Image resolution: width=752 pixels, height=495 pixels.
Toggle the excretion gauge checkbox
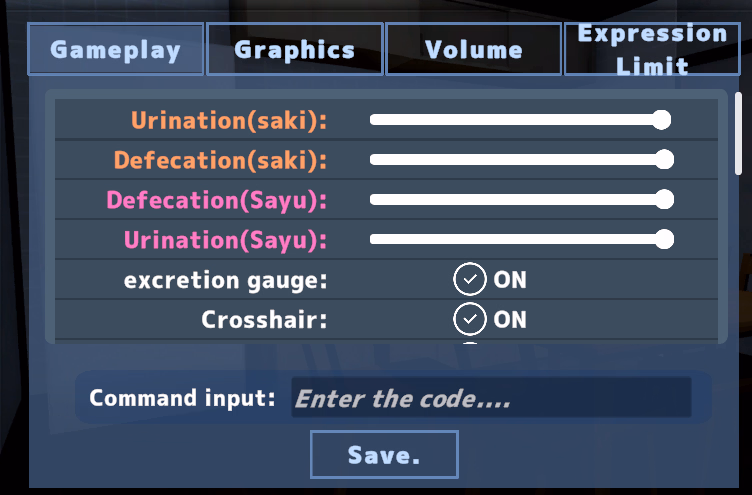pyautogui.click(x=470, y=279)
